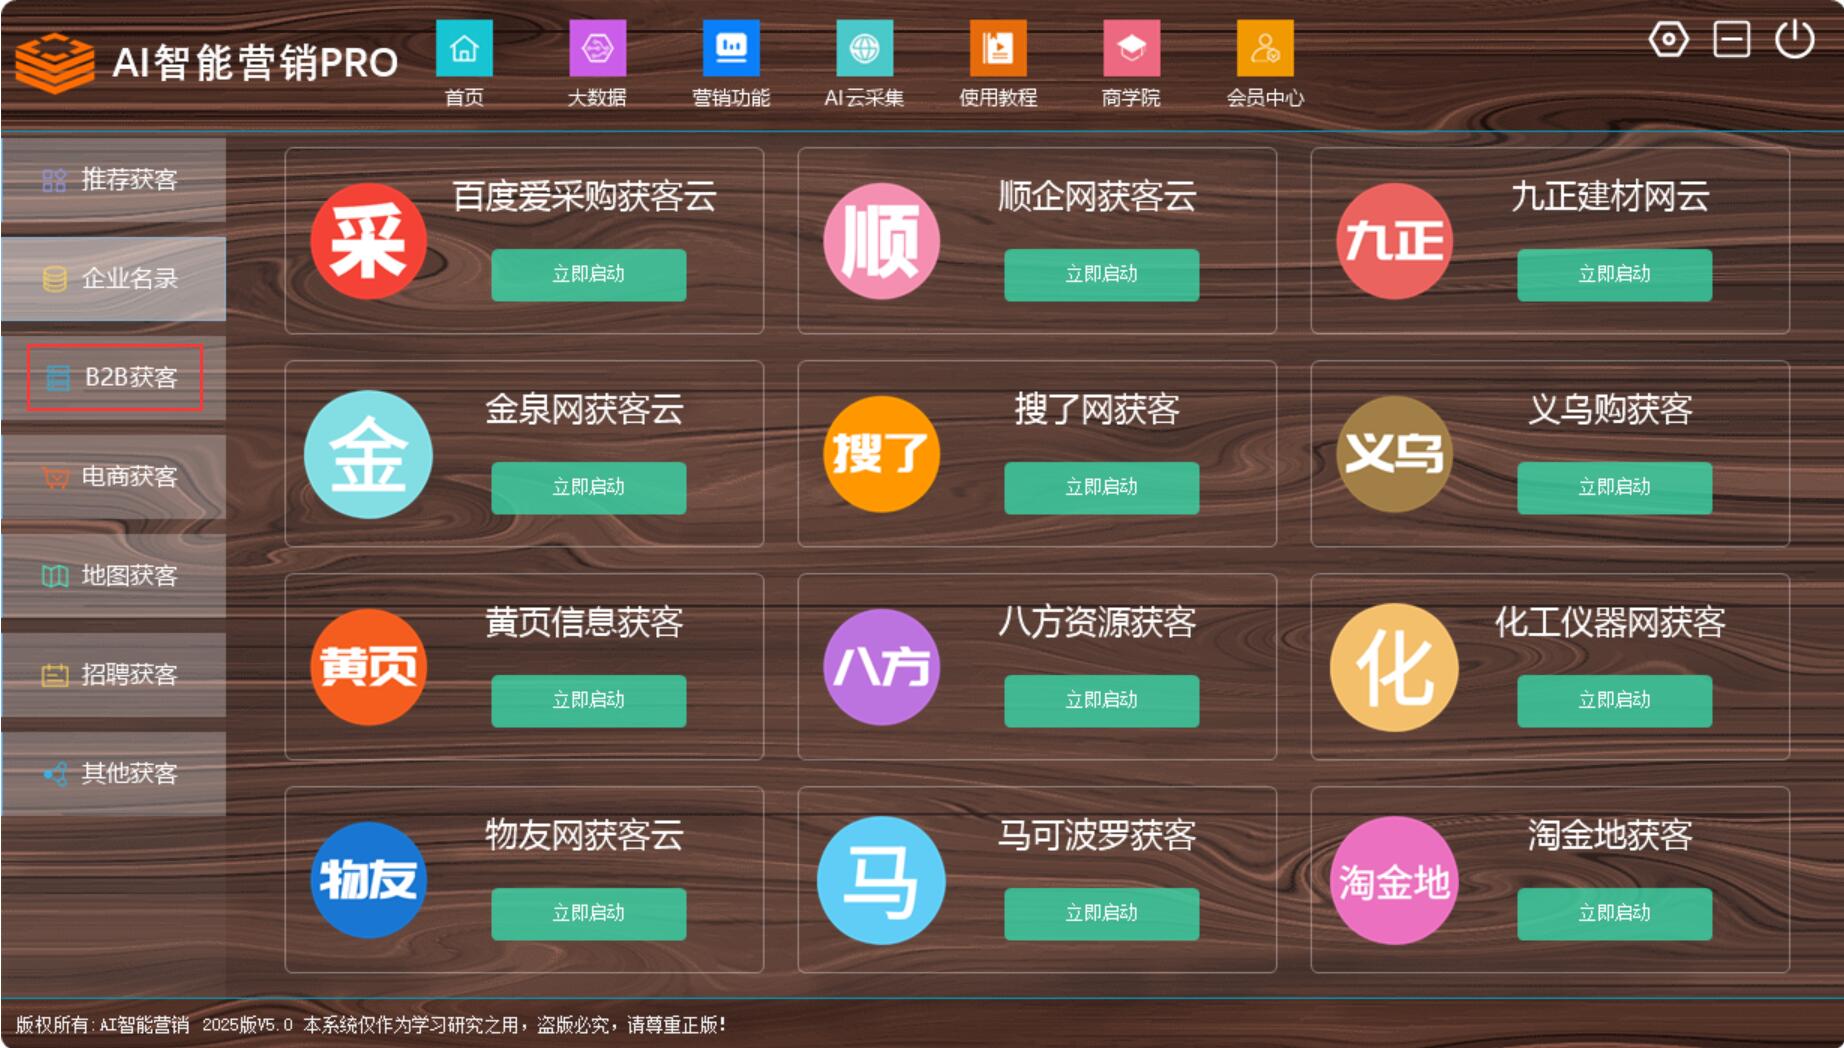Open the 使用教程 tutorial icon
1844x1048 pixels.
click(x=998, y=49)
